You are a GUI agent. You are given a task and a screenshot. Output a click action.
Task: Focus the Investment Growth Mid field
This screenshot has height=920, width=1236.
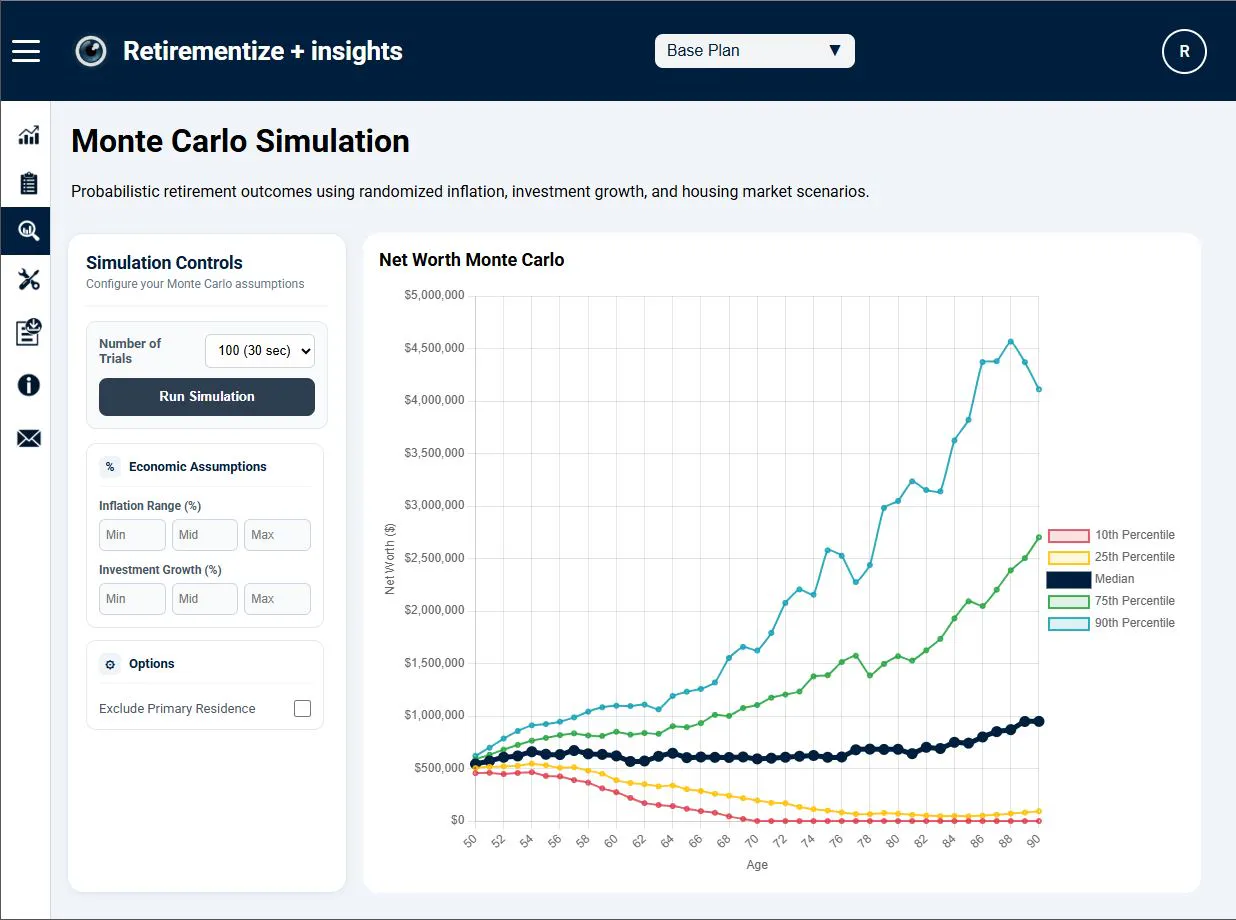point(205,599)
